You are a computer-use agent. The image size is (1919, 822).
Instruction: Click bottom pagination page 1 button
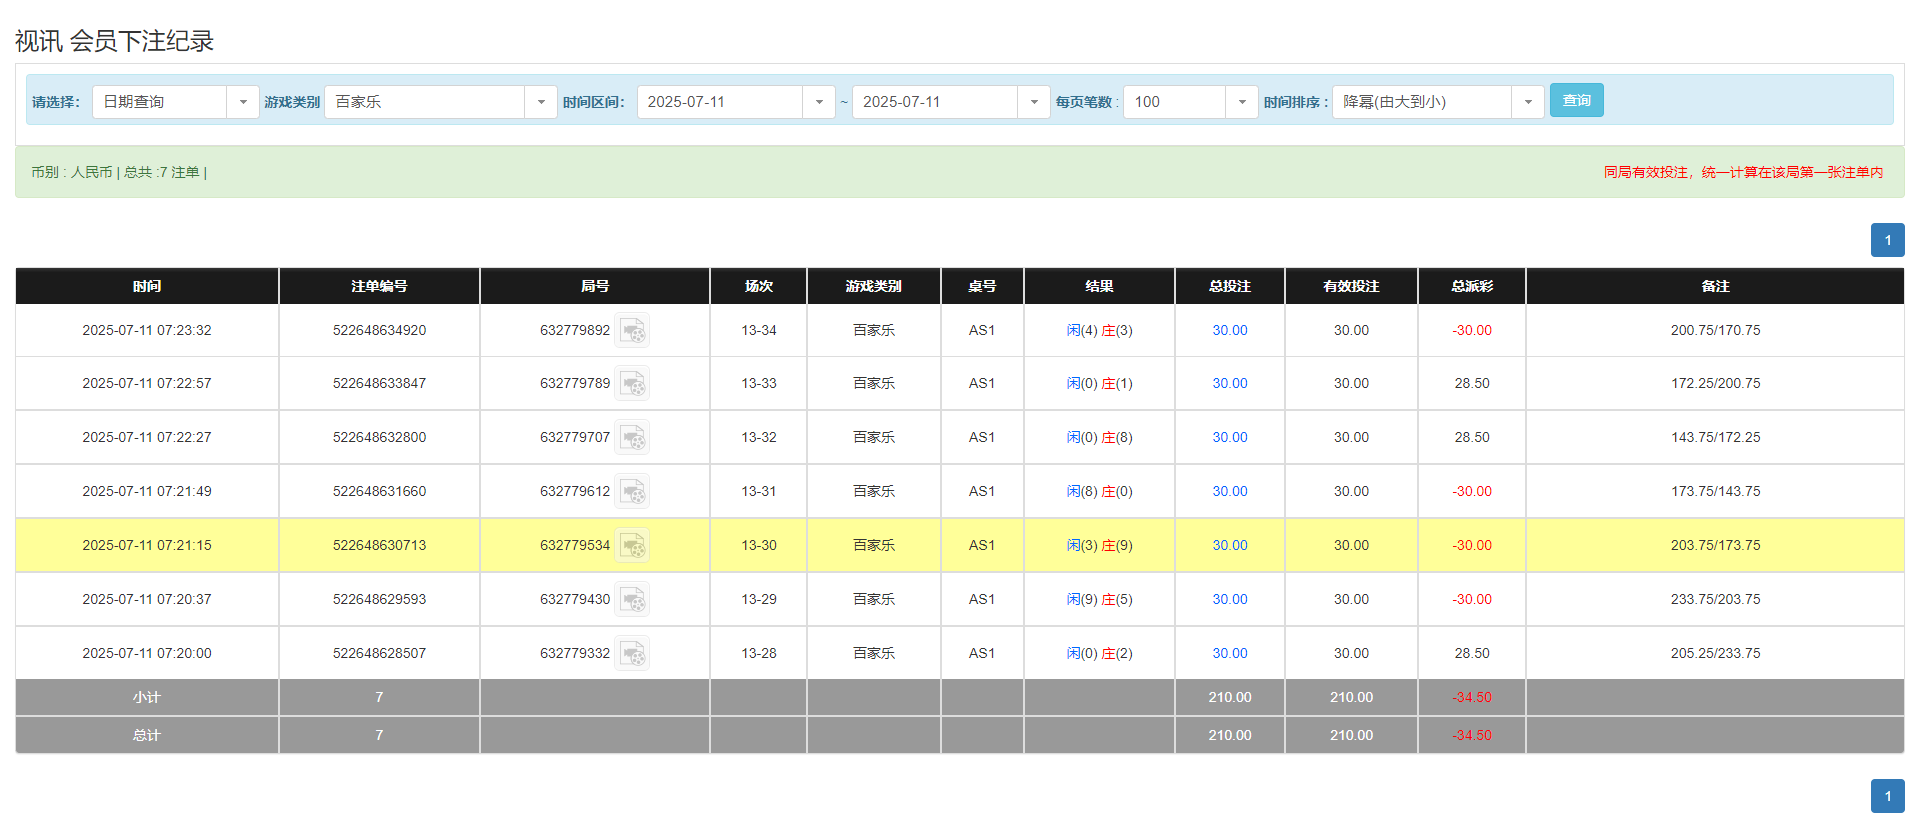coord(1887,796)
